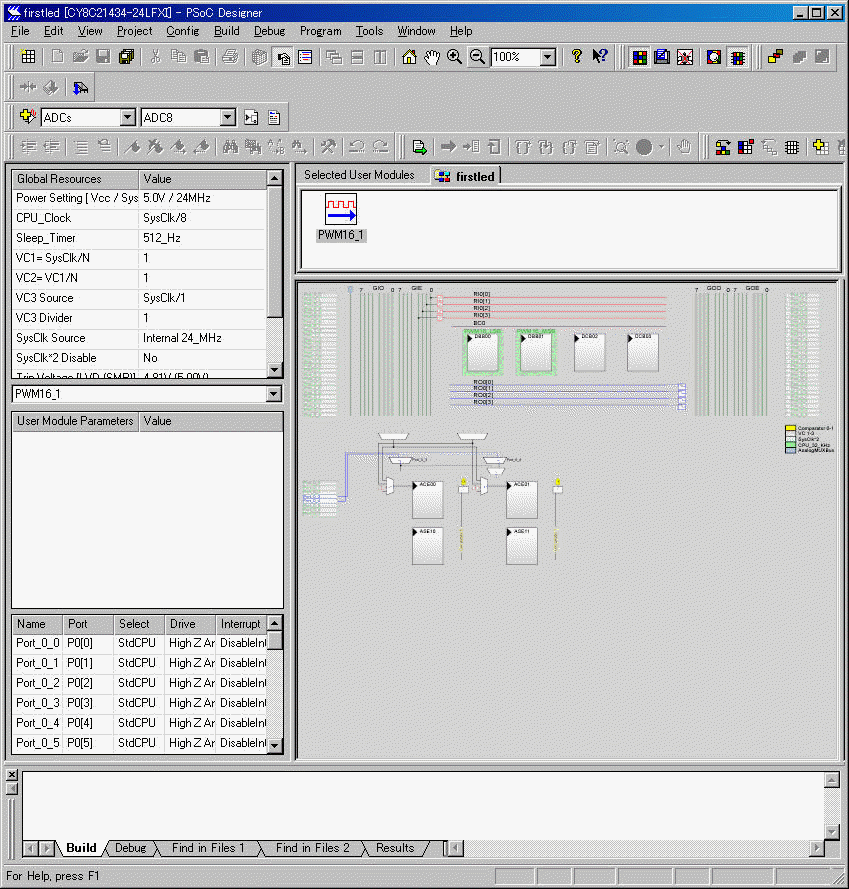Click the document with green arrow icon

420,147
